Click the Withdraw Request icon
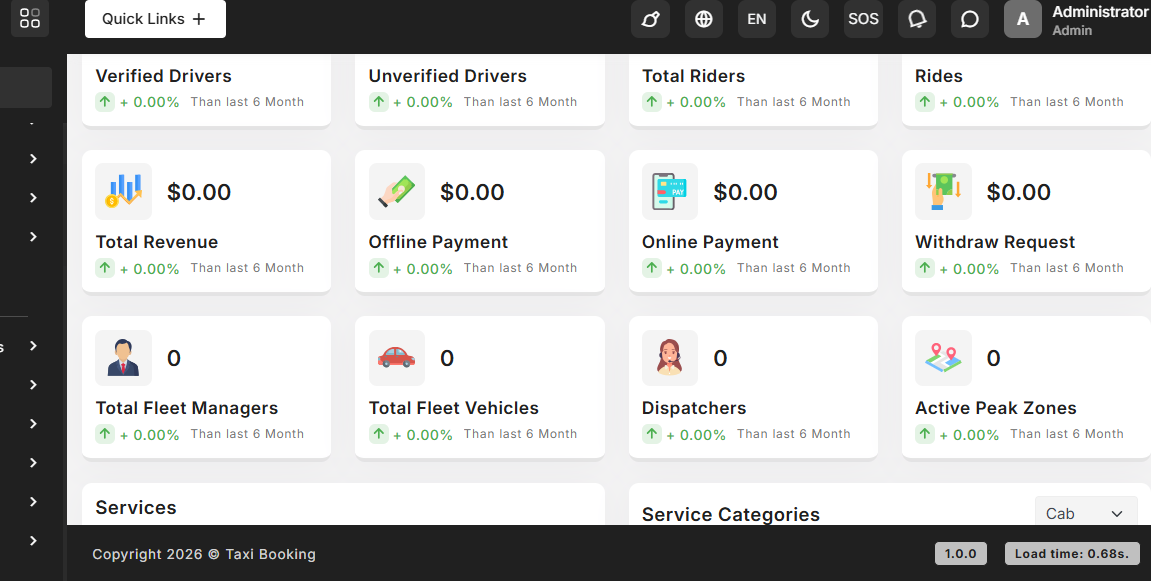1151x581 pixels. [943, 192]
